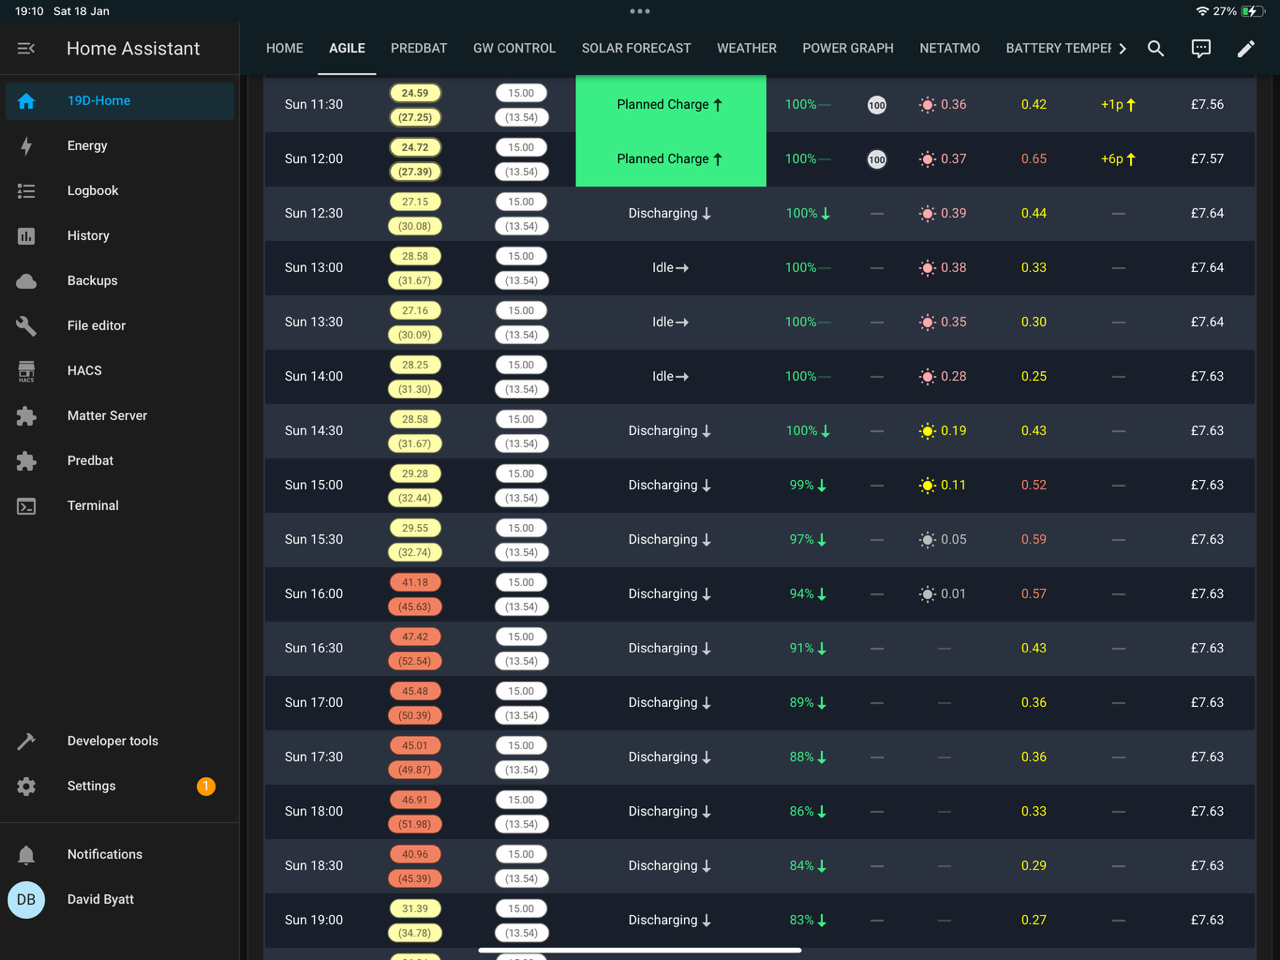The image size is (1280, 960).
Task: Collapse the sidebar with the menu icon
Action: pos(27,48)
